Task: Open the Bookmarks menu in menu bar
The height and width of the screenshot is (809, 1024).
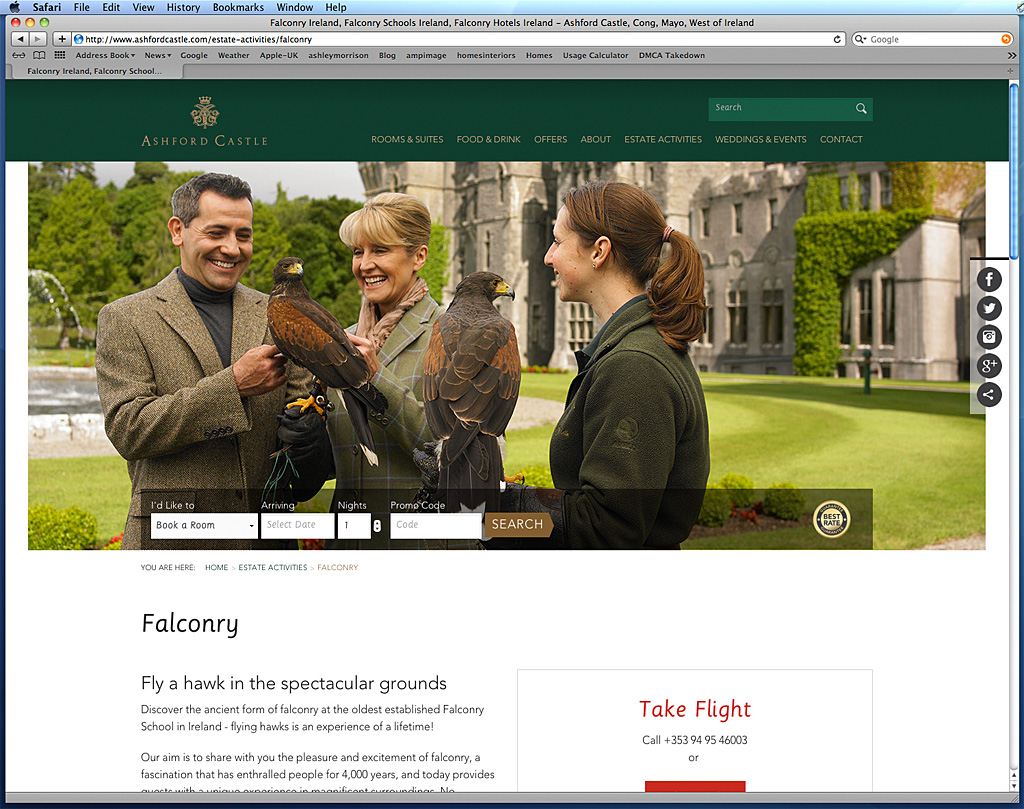Action: click(x=238, y=7)
